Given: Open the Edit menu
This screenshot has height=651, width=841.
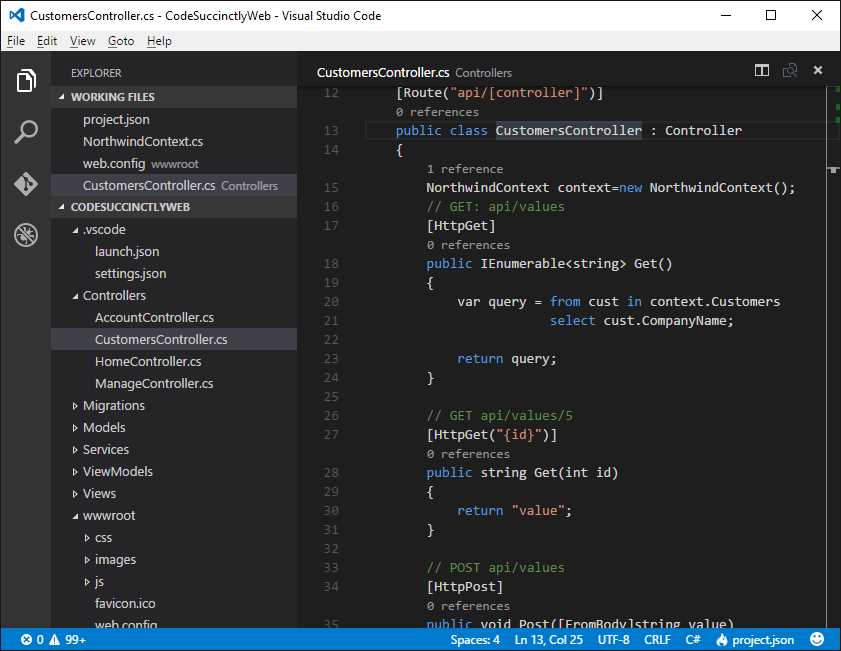Looking at the screenshot, I should [x=47, y=41].
